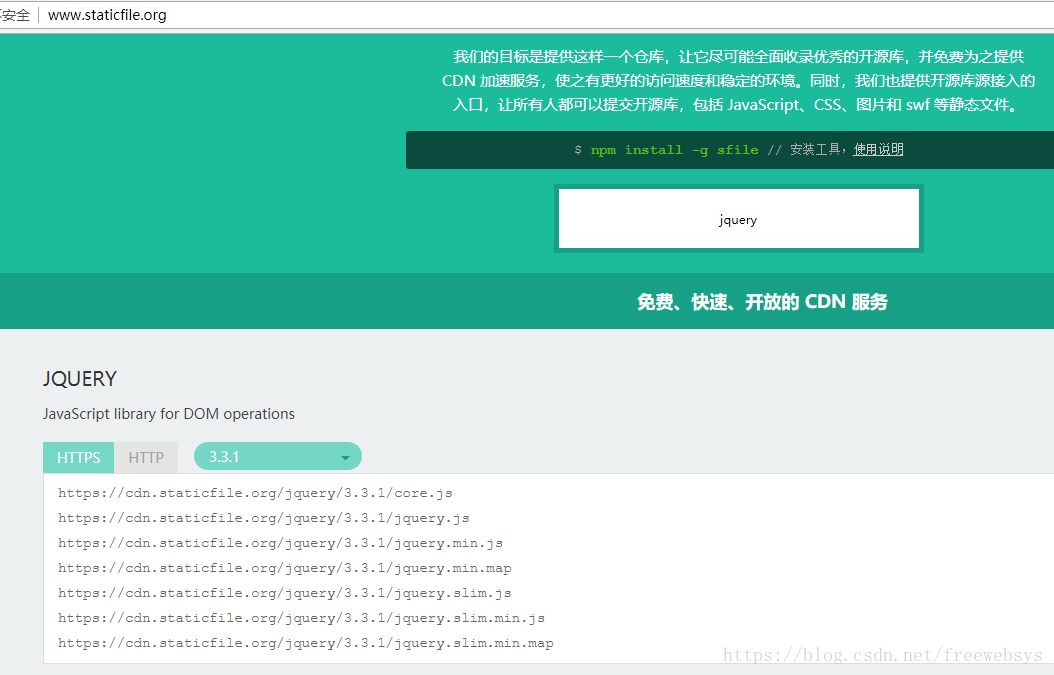Click the npm install -g sfile command
1054x675 pixels.
tap(674, 150)
